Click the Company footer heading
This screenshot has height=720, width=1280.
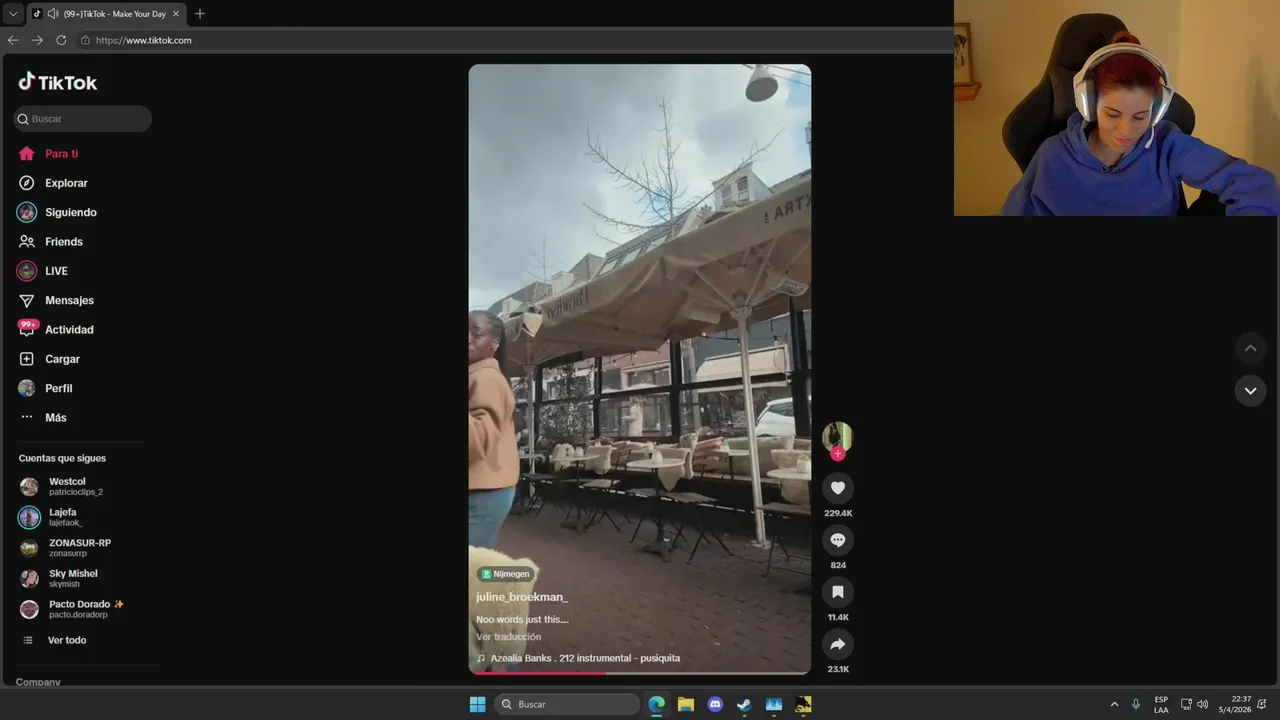click(38, 682)
